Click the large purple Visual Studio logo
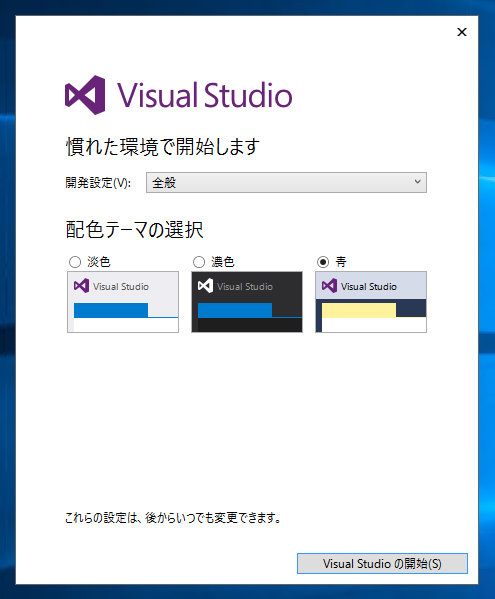 [178, 95]
